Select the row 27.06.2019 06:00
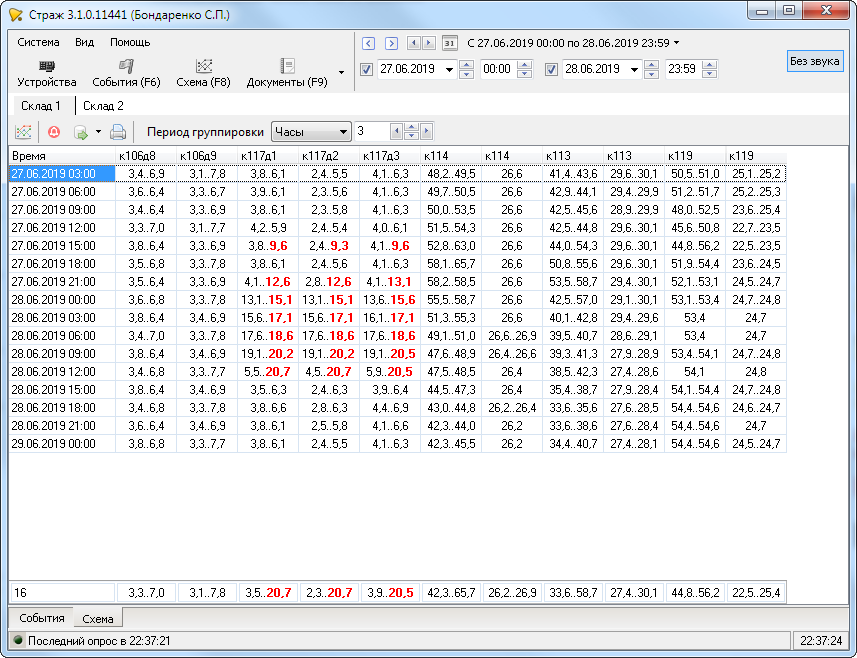 pos(397,192)
